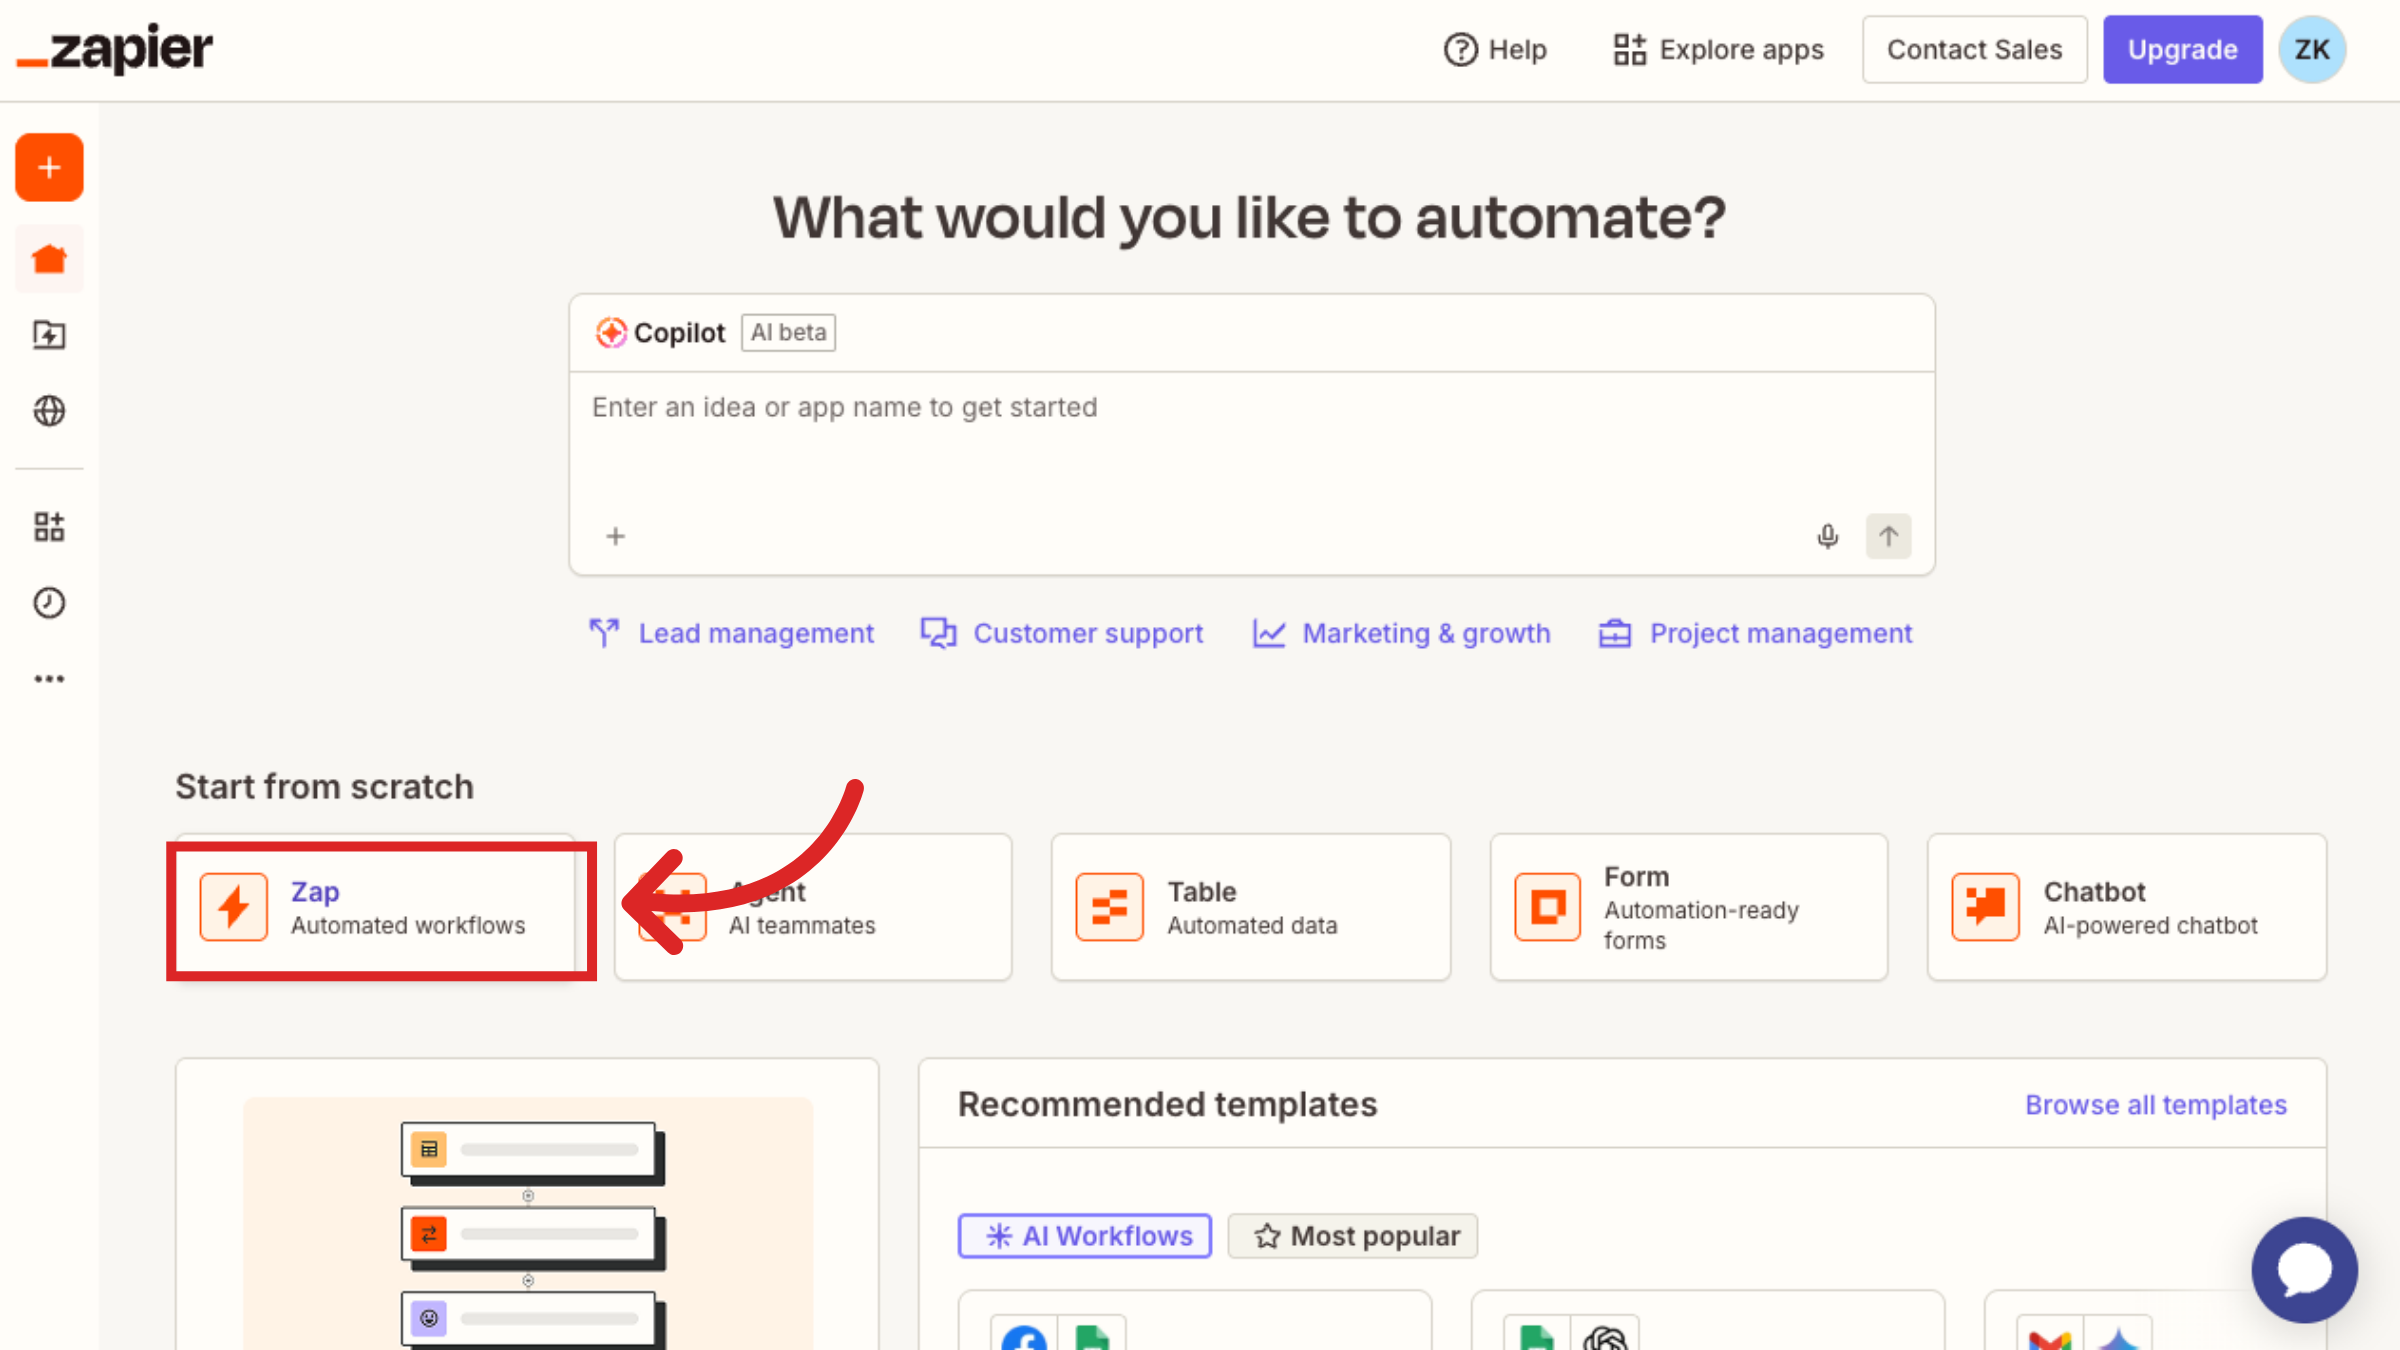Open the Help menu
This screenshot has height=1350, width=2400.
pos(1495,49)
